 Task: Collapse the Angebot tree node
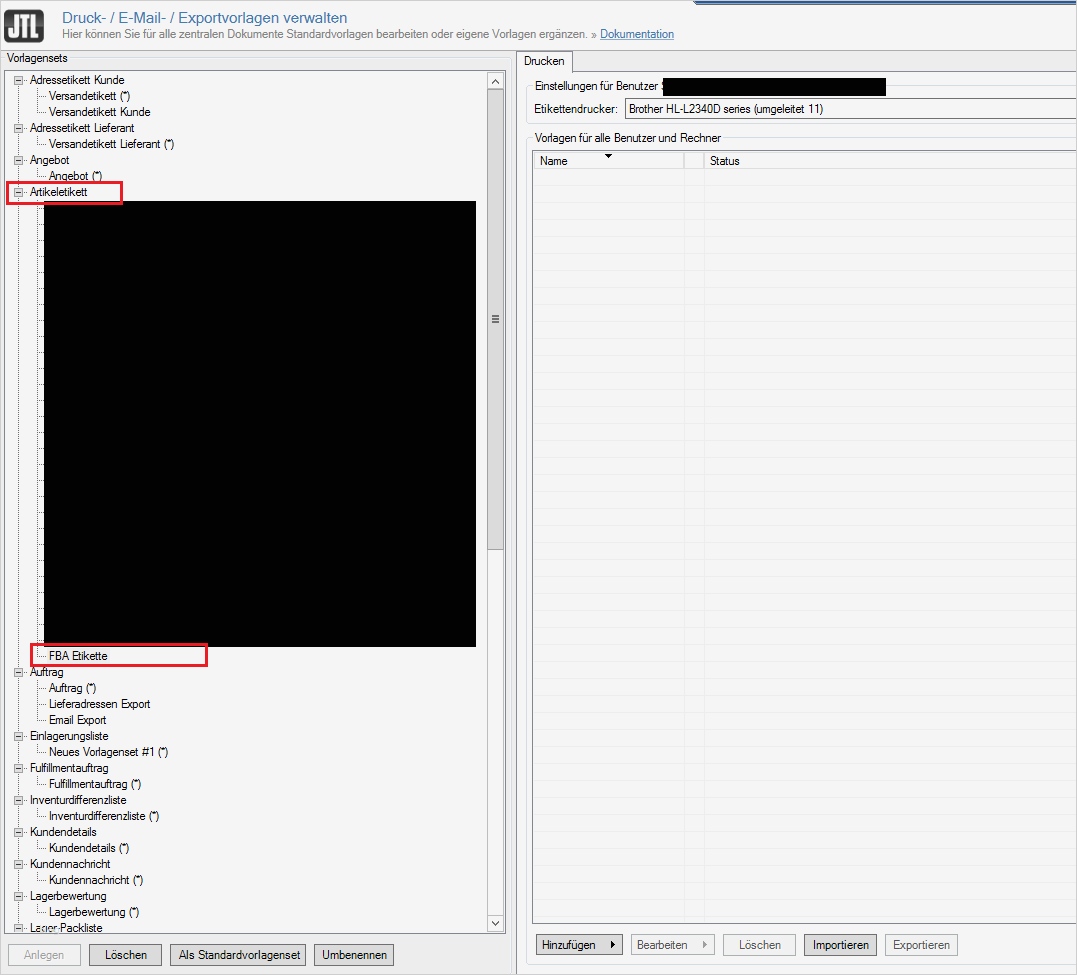[19, 160]
